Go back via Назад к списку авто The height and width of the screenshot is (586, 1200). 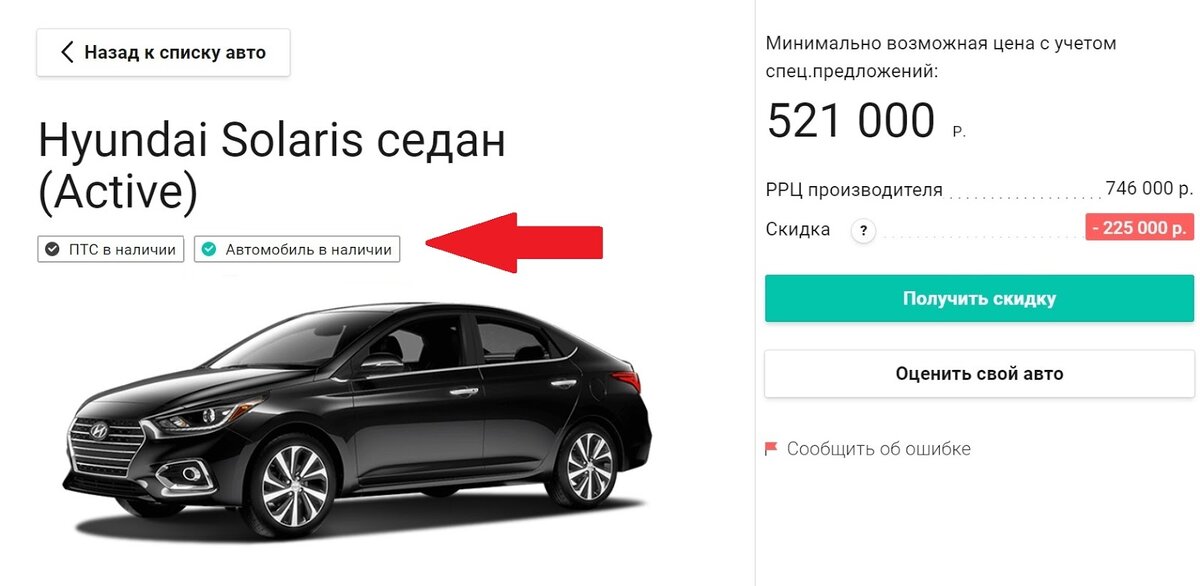164,52
